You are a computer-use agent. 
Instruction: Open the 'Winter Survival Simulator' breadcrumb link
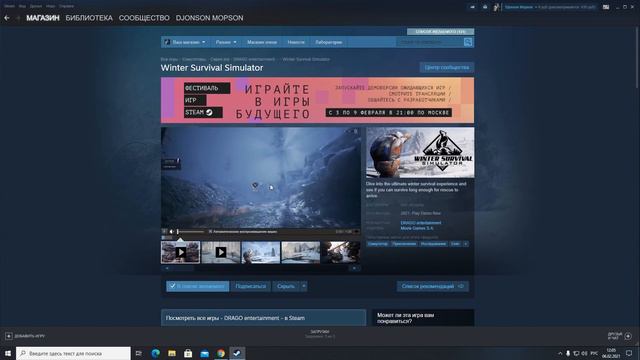[x=306, y=59]
